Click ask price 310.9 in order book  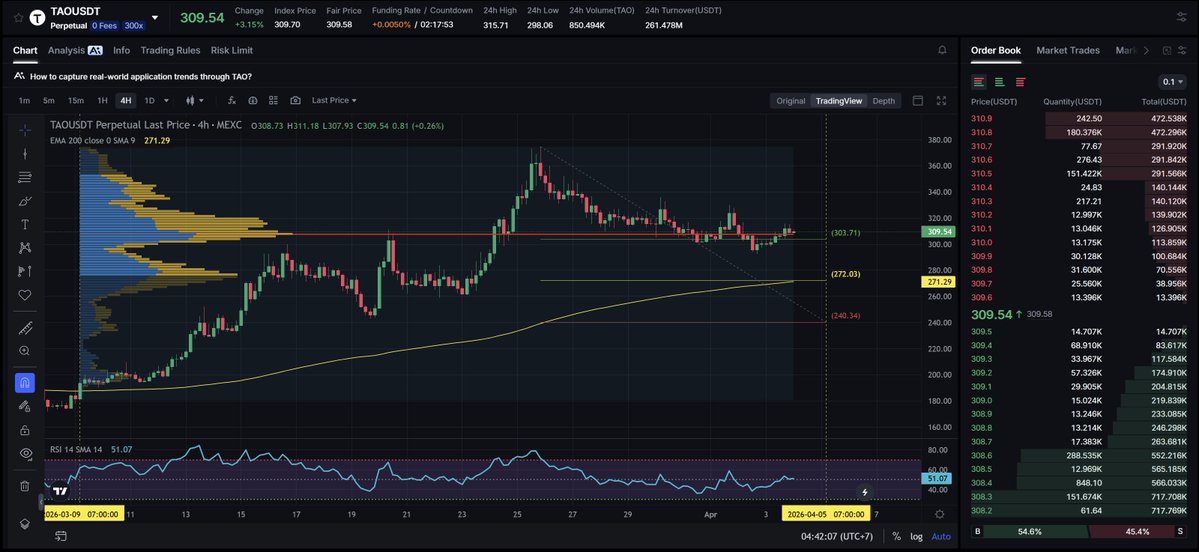(x=981, y=119)
